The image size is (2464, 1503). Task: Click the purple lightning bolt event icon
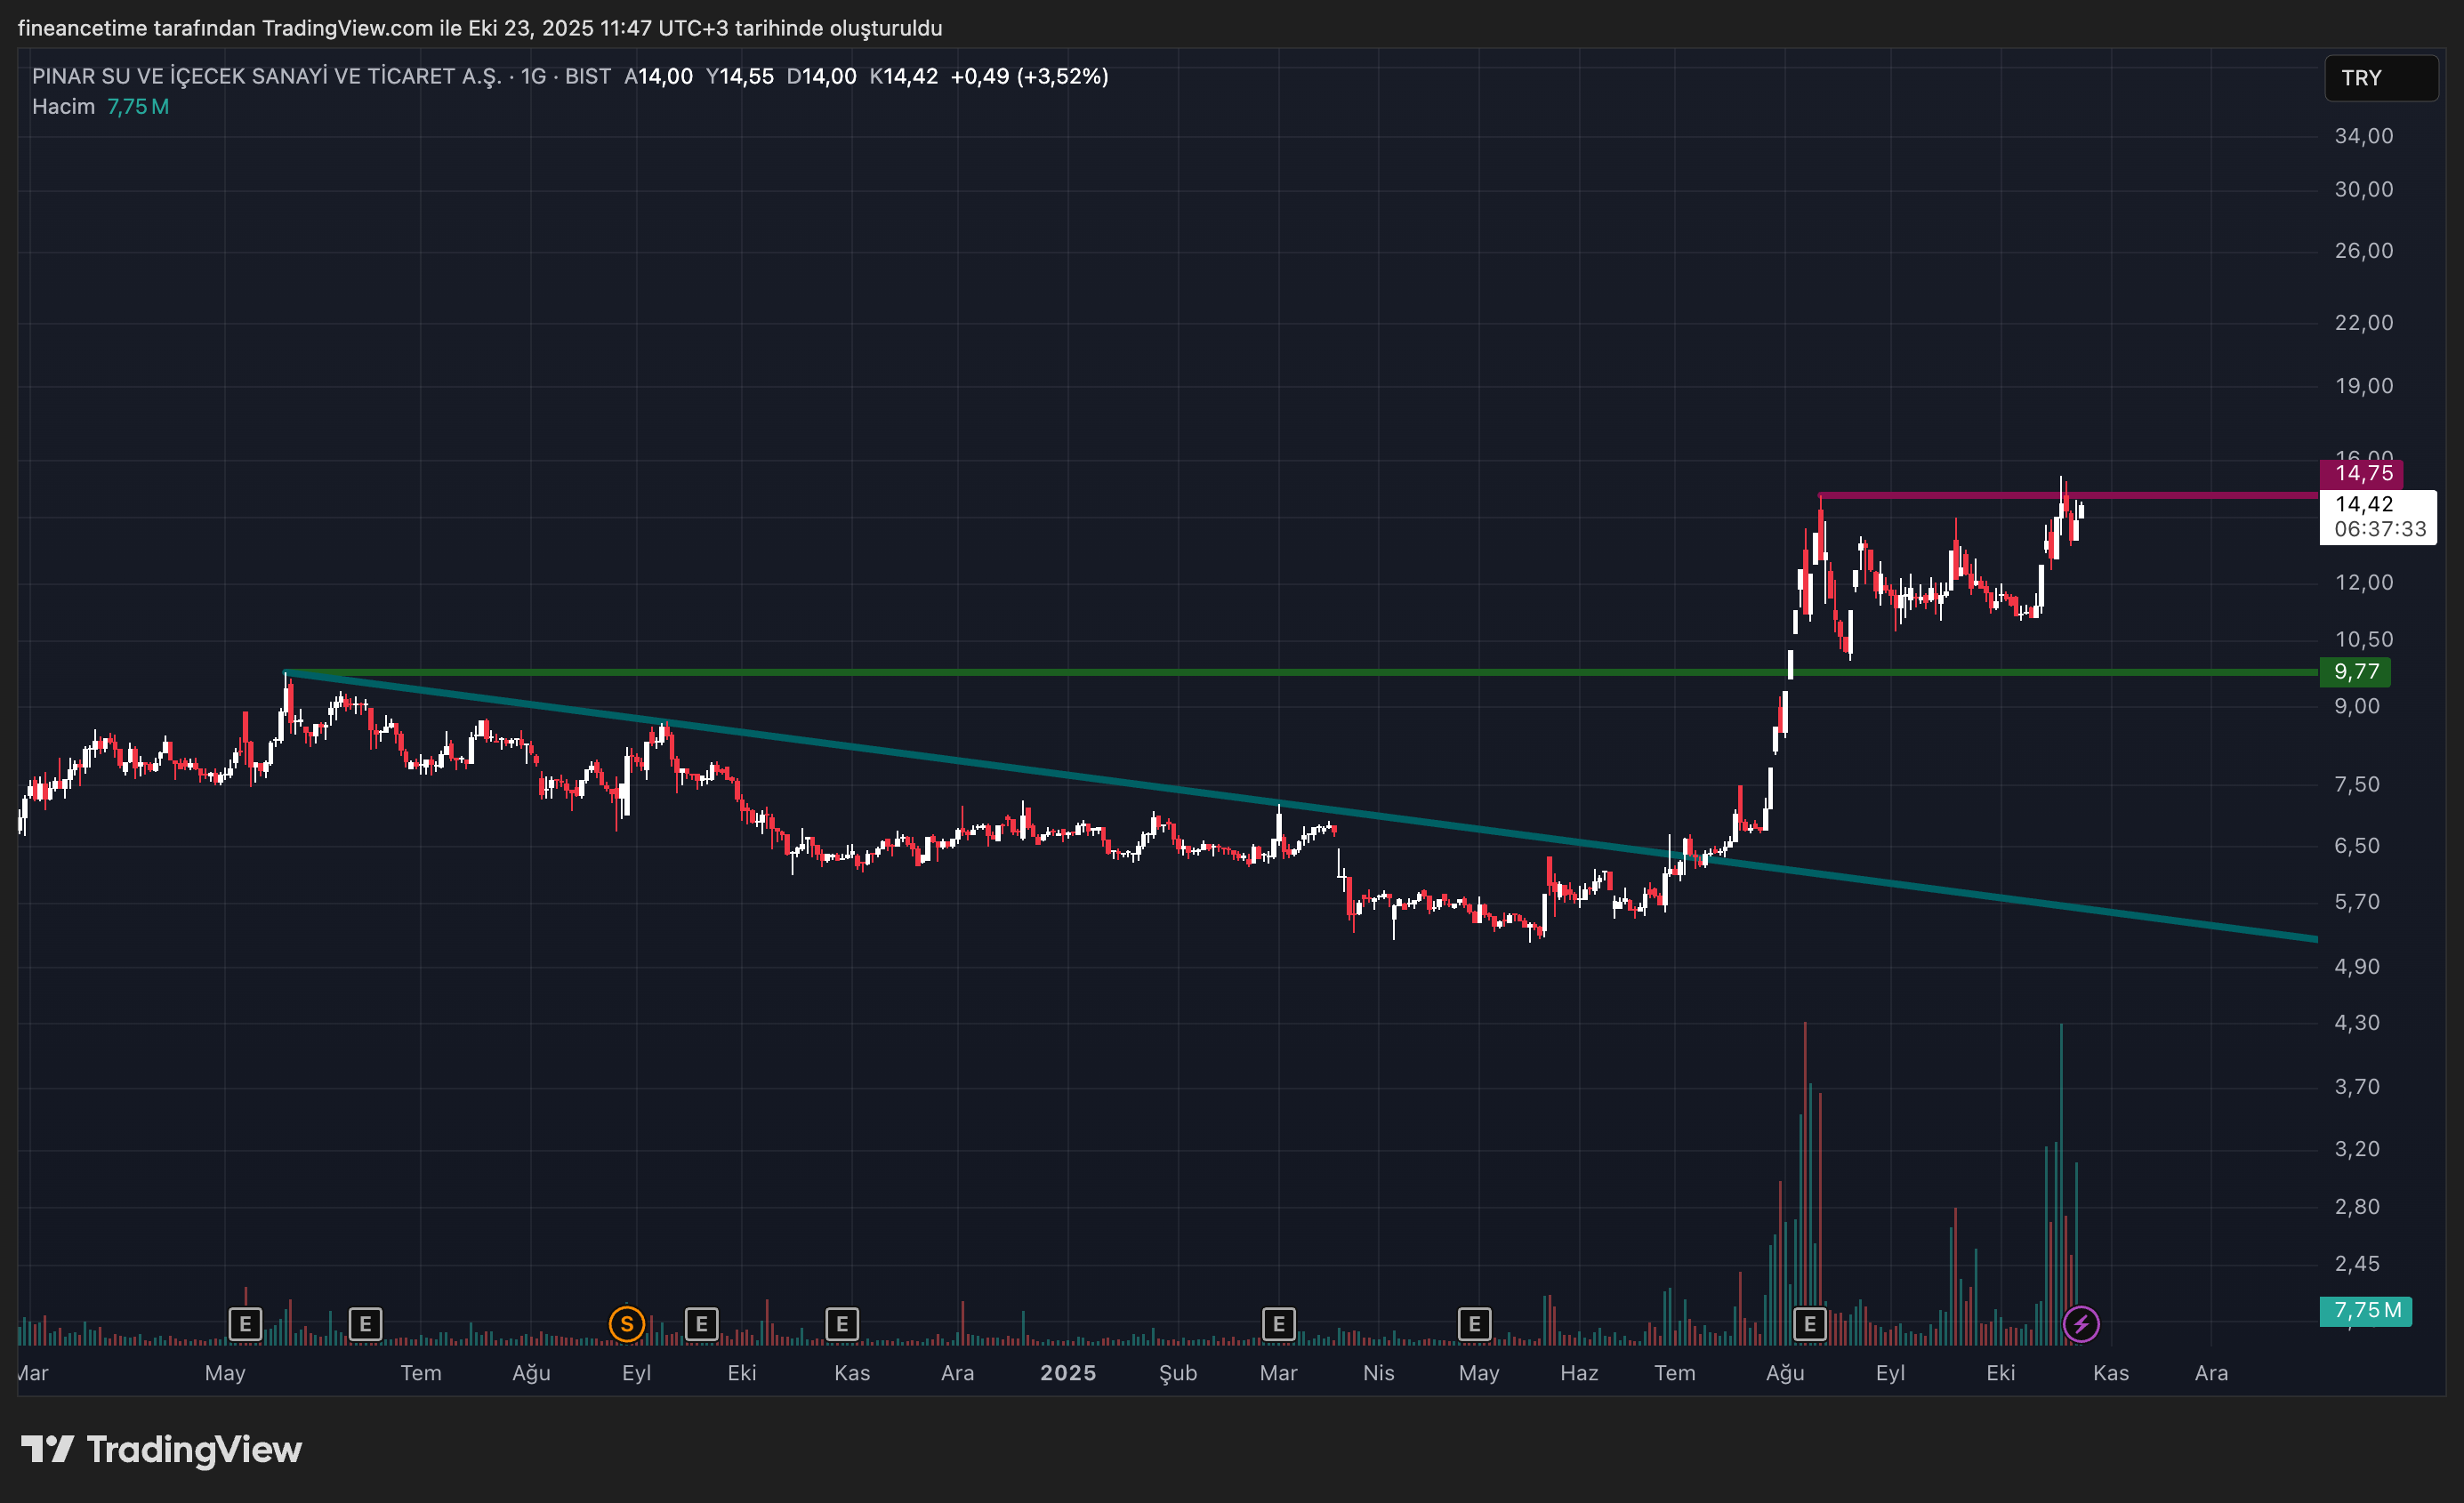tap(2081, 1324)
